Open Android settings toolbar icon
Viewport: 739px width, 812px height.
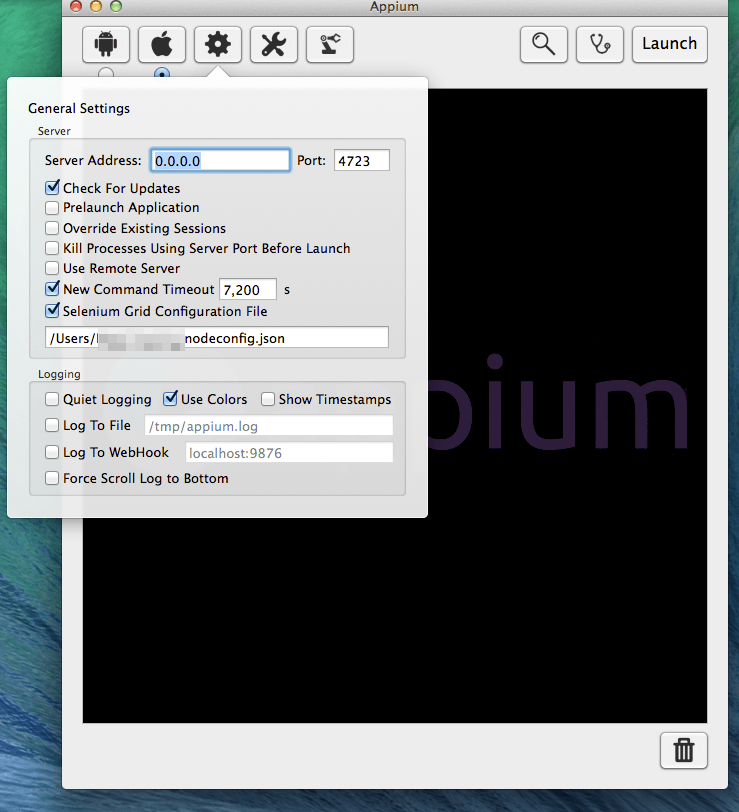(x=106, y=45)
